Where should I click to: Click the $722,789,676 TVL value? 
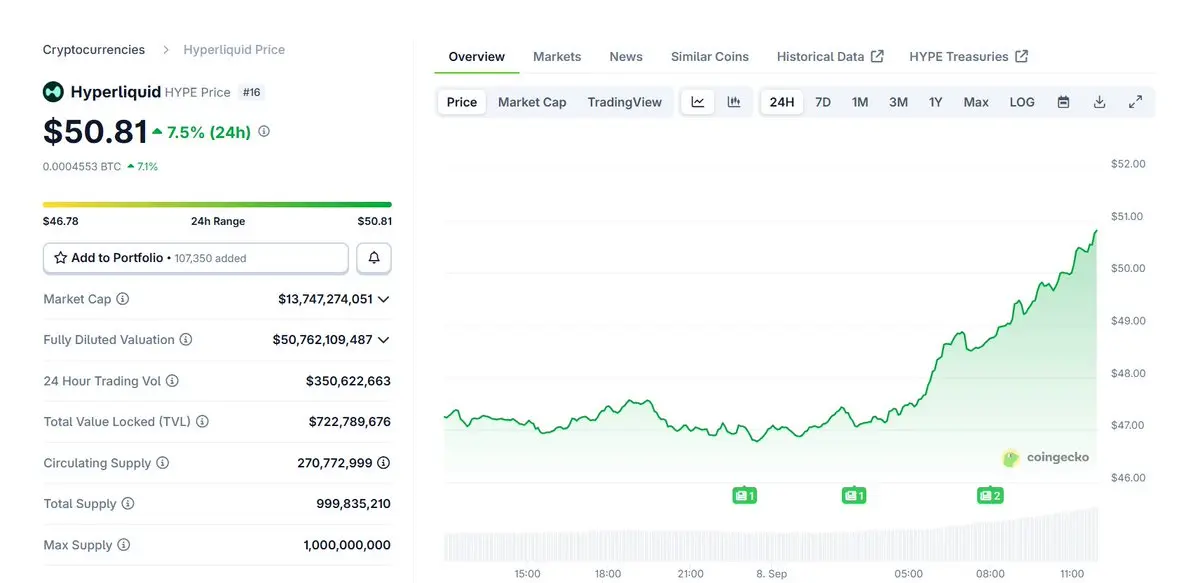point(349,422)
